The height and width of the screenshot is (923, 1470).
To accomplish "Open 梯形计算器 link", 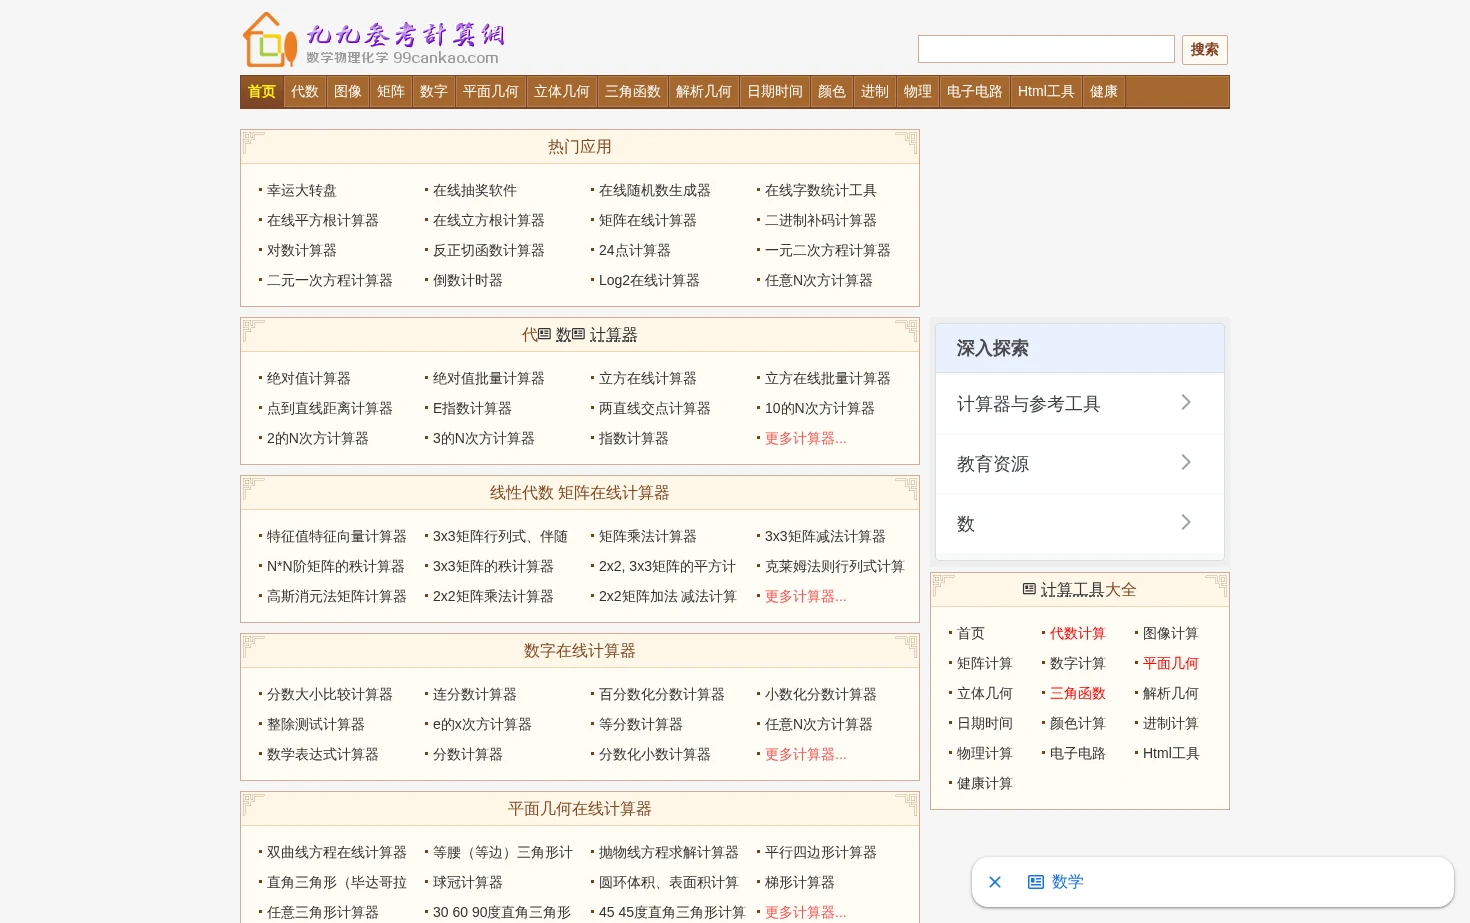I will [800, 882].
